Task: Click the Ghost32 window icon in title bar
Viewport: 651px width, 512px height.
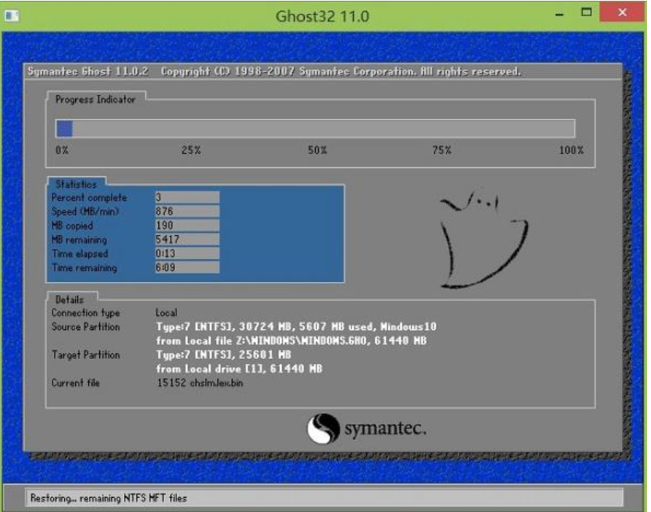Action: (12, 16)
